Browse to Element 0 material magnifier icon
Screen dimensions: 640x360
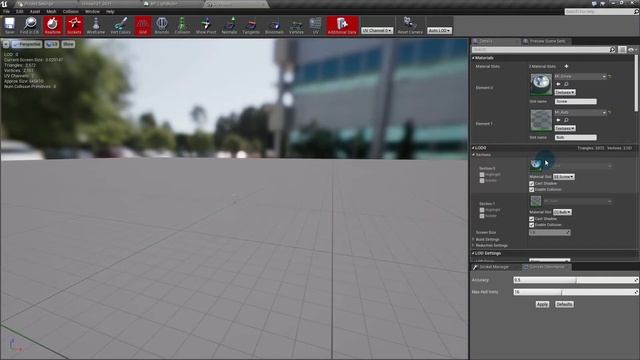(x=566, y=84)
